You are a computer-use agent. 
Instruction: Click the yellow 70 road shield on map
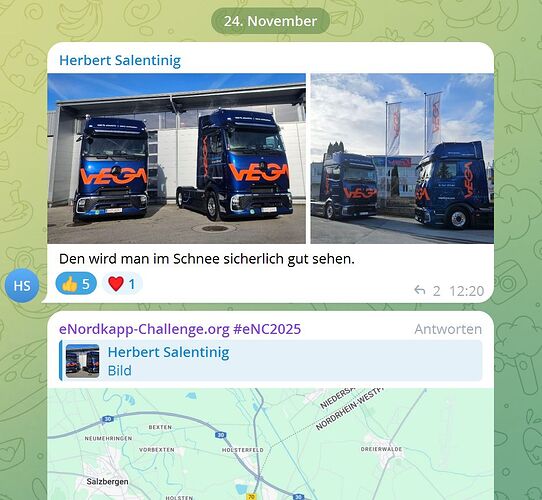[252, 497]
